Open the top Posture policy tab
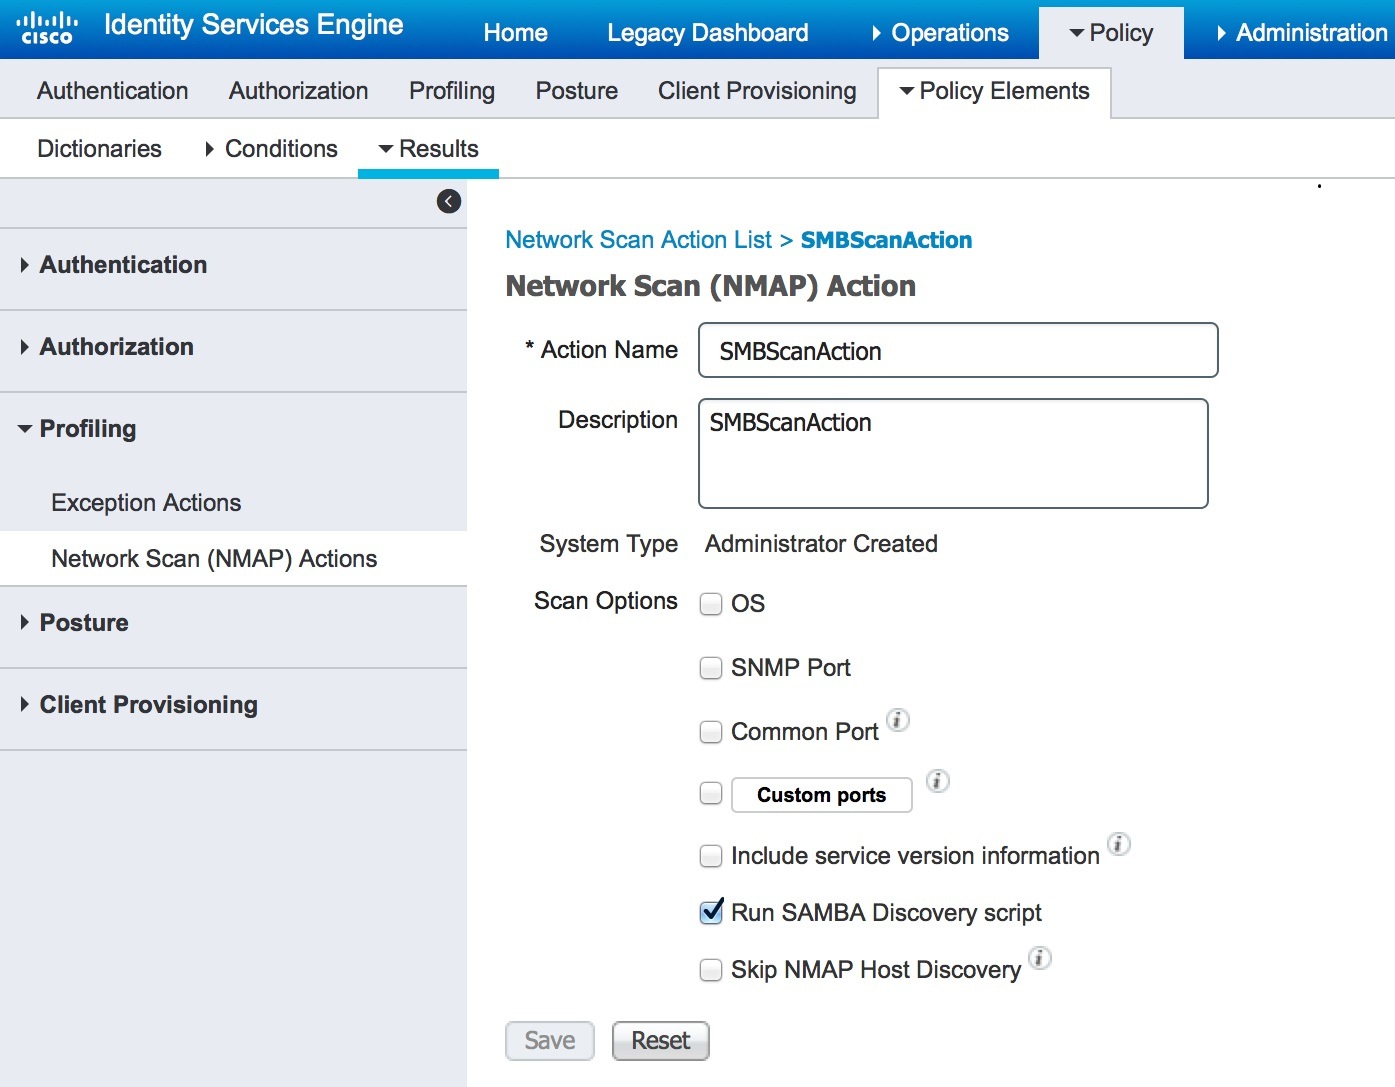The image size is (1395, 1087). point(576,91)
